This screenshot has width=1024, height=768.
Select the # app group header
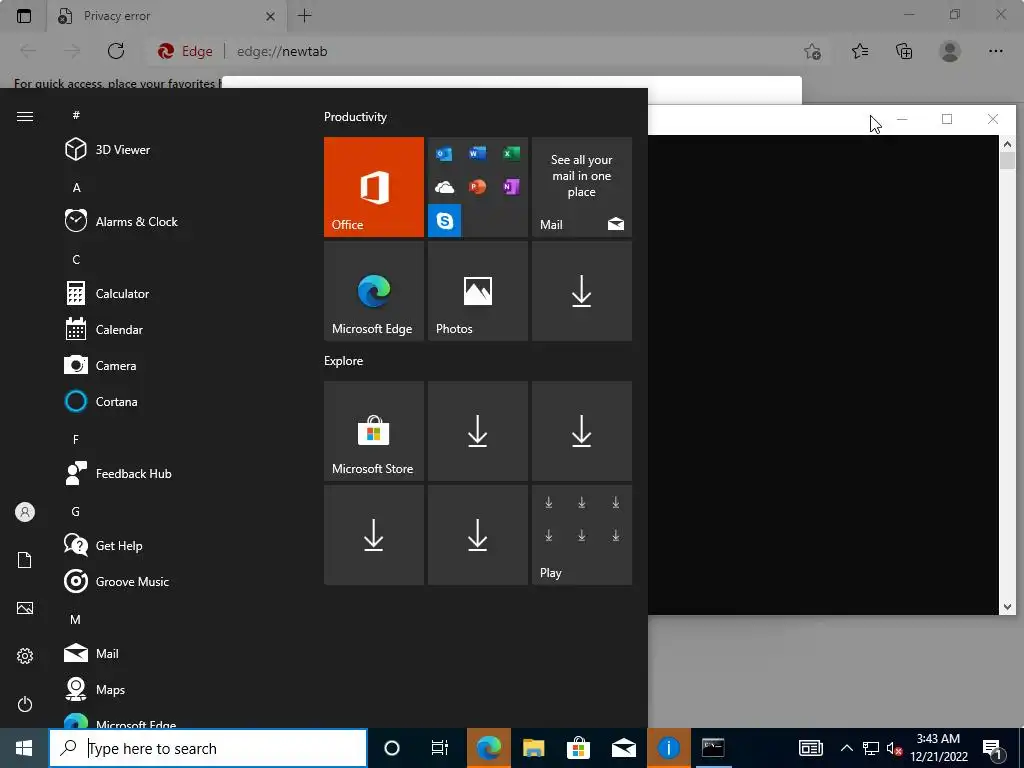point(76,115)
